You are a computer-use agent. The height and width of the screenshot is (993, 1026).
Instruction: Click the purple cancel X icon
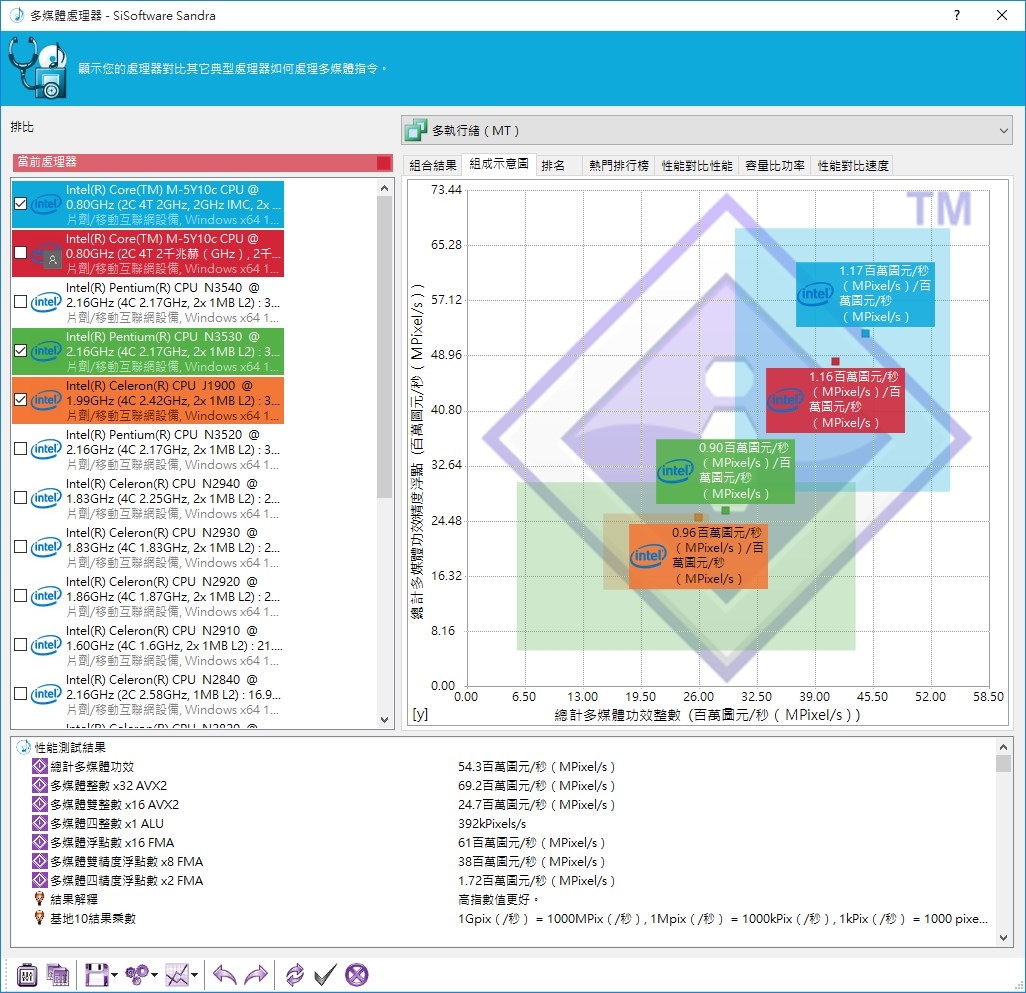tap(357, 975)
